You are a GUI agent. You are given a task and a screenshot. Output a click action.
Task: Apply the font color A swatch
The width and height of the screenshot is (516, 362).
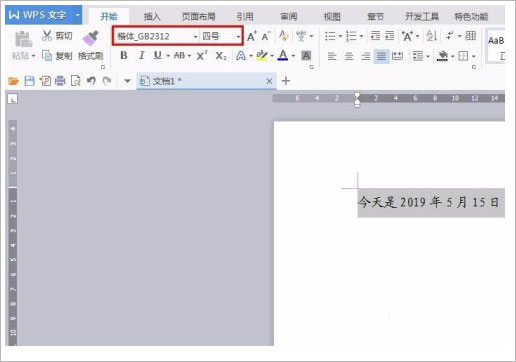point(283,55)
